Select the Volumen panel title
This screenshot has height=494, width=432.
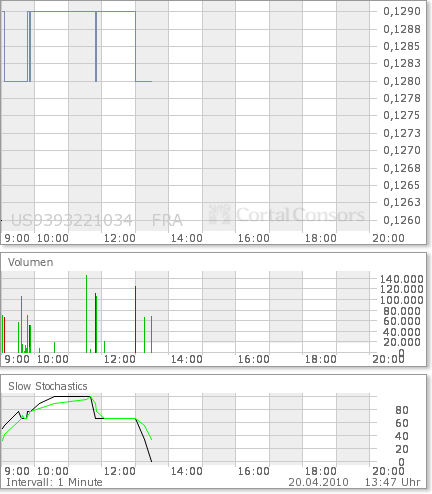30,262
